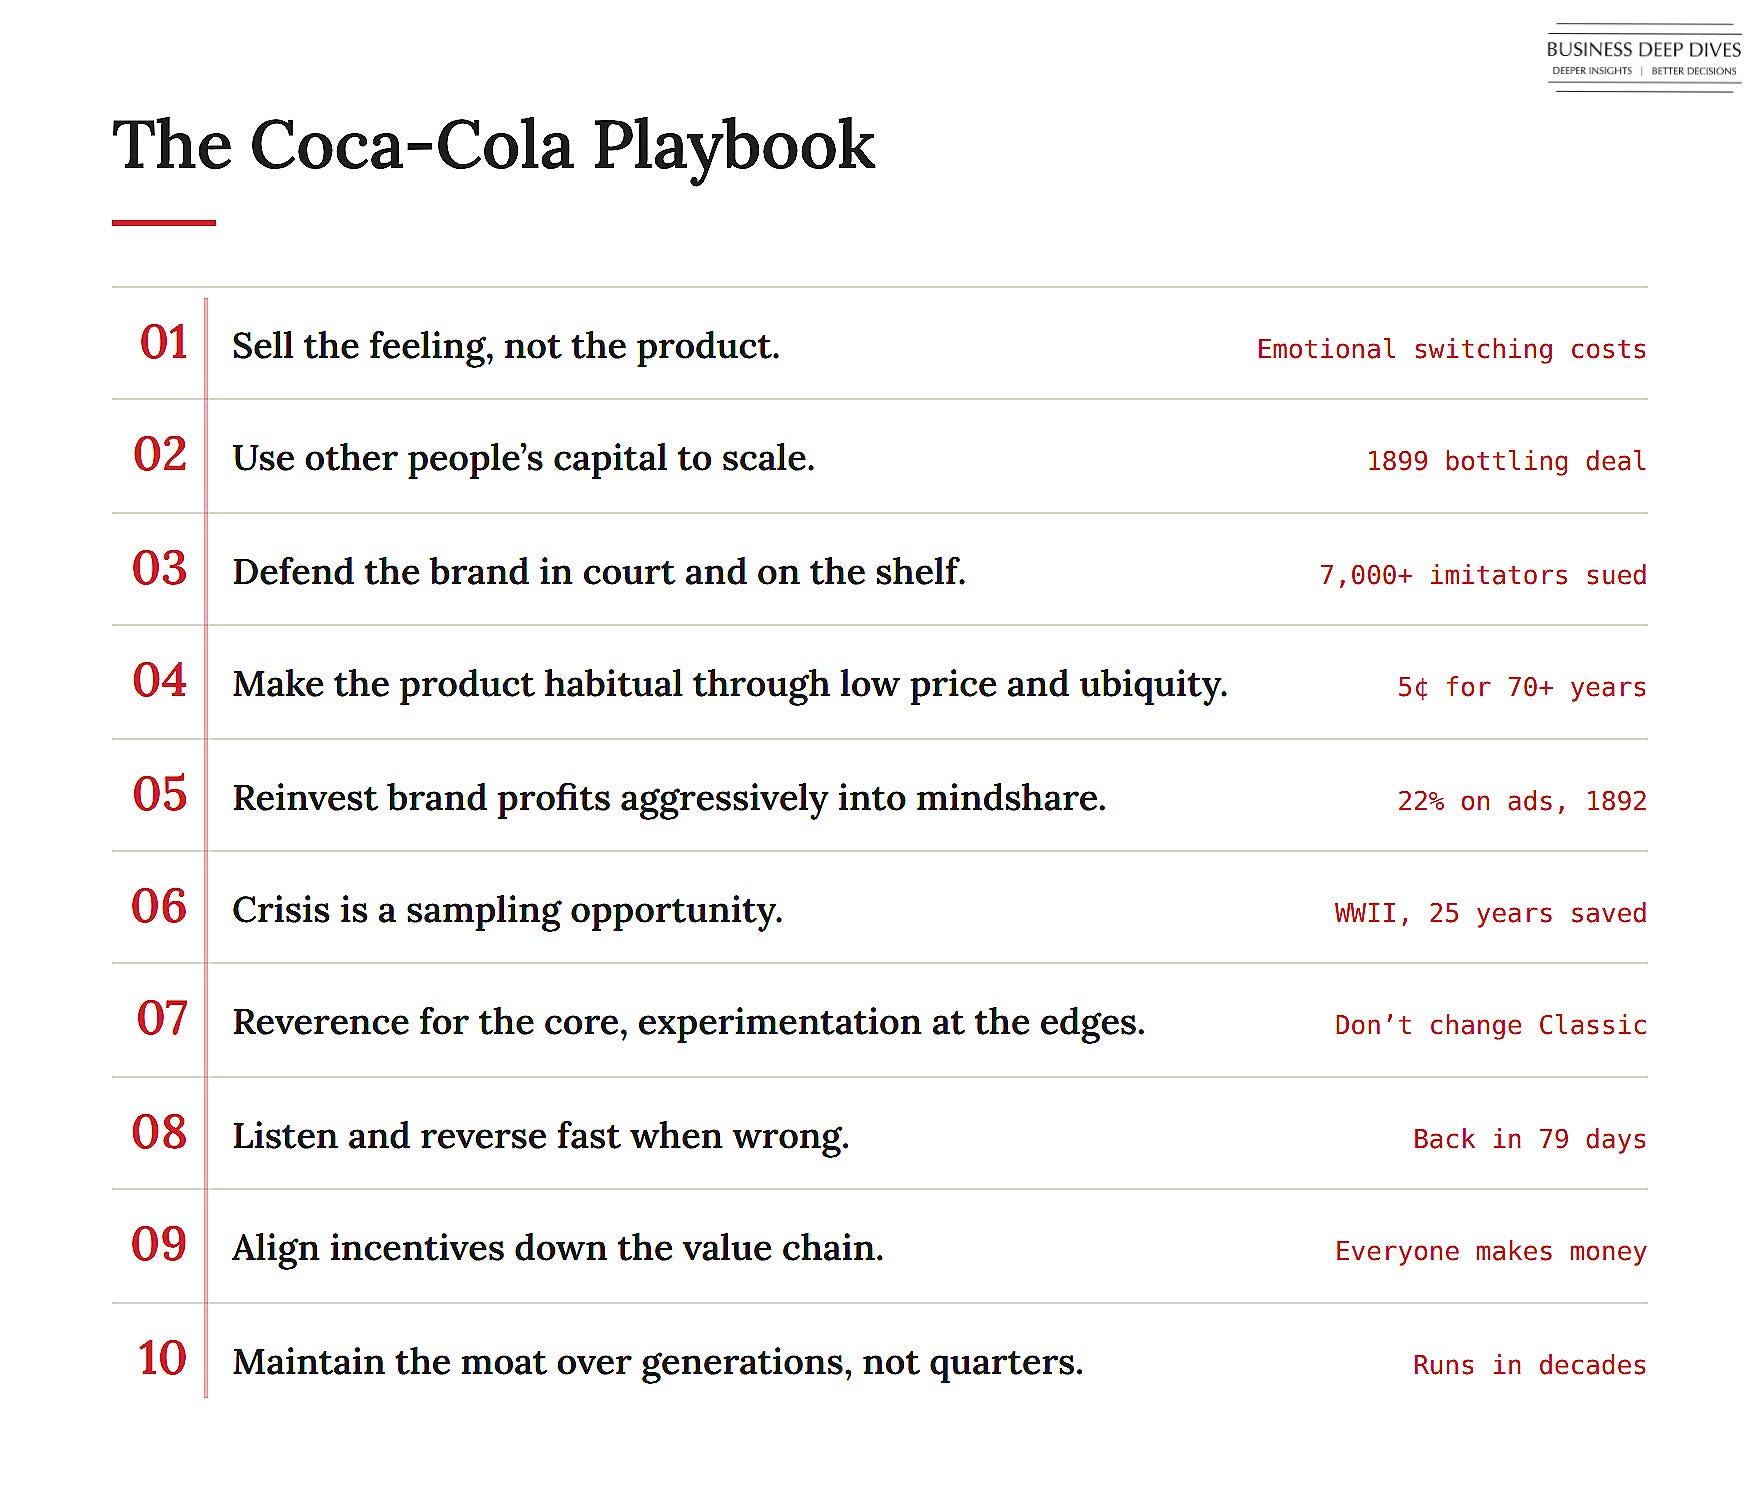Click 'Listen and reverse fast when wrong.'
Image resolution: width=1760 pixels, height=1506 pixels.
pyautogui.click(x=541, y=1136)
